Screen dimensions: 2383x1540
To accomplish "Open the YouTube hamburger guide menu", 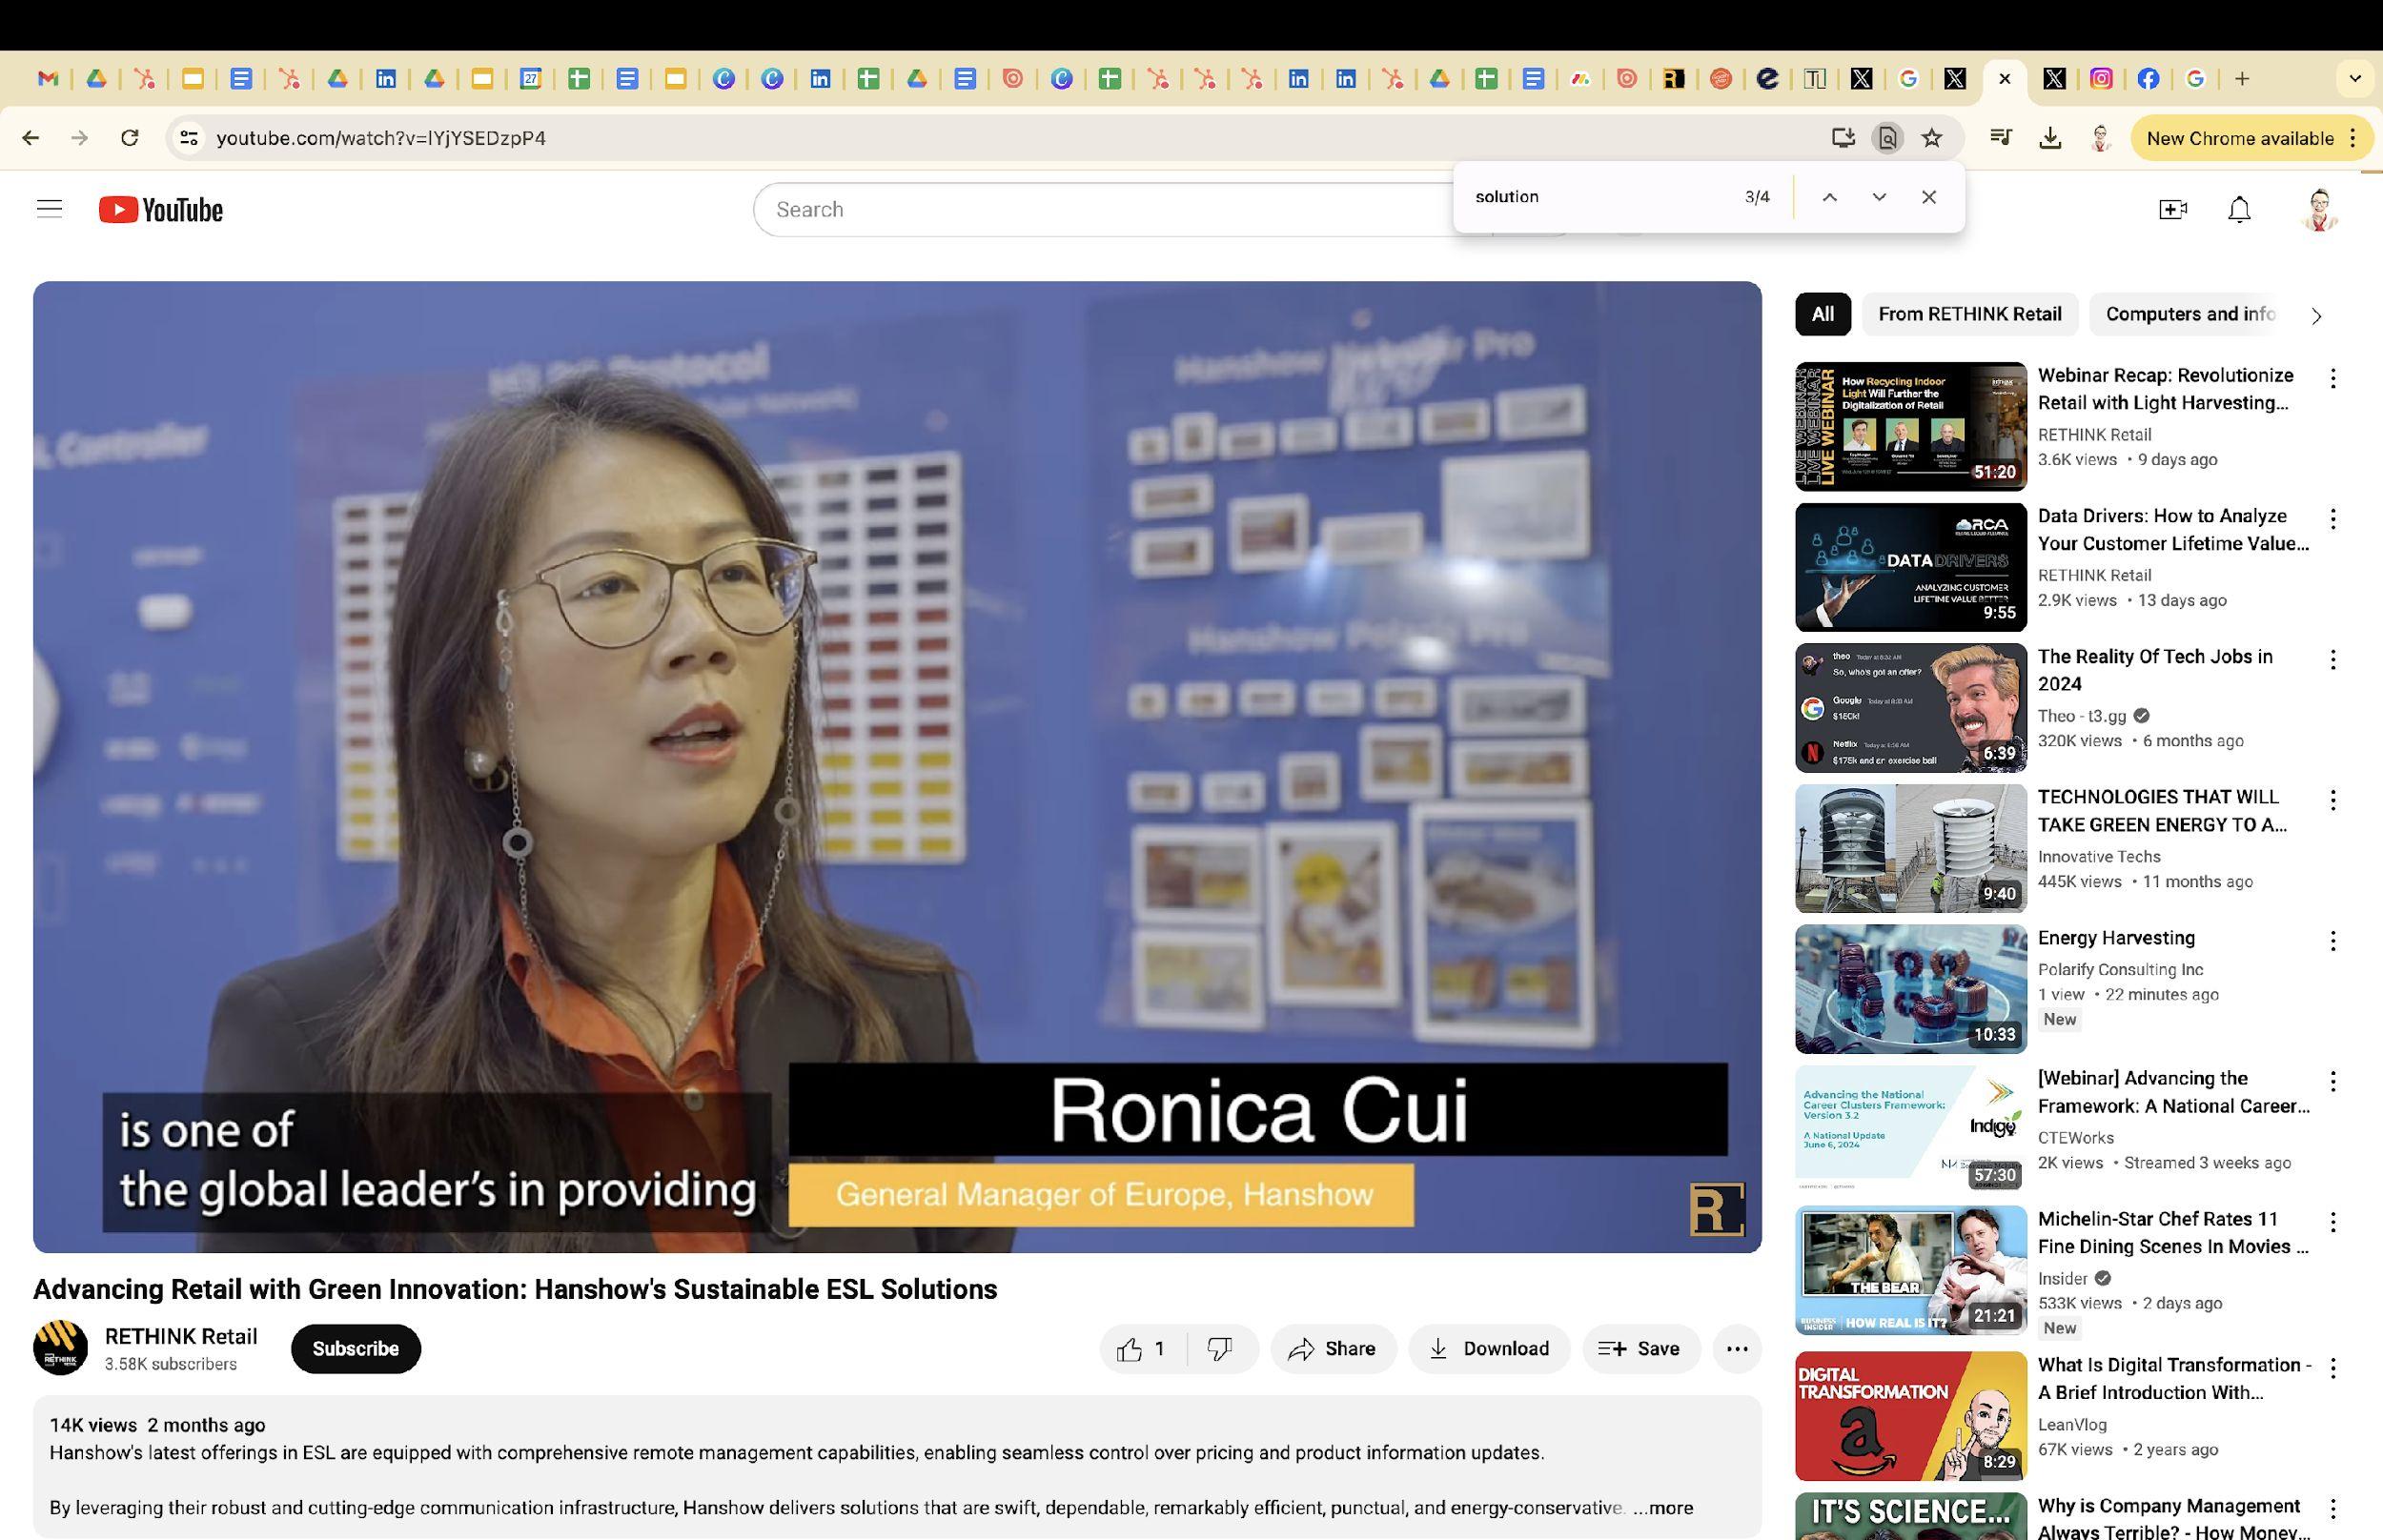I will (x=49, y=209).
